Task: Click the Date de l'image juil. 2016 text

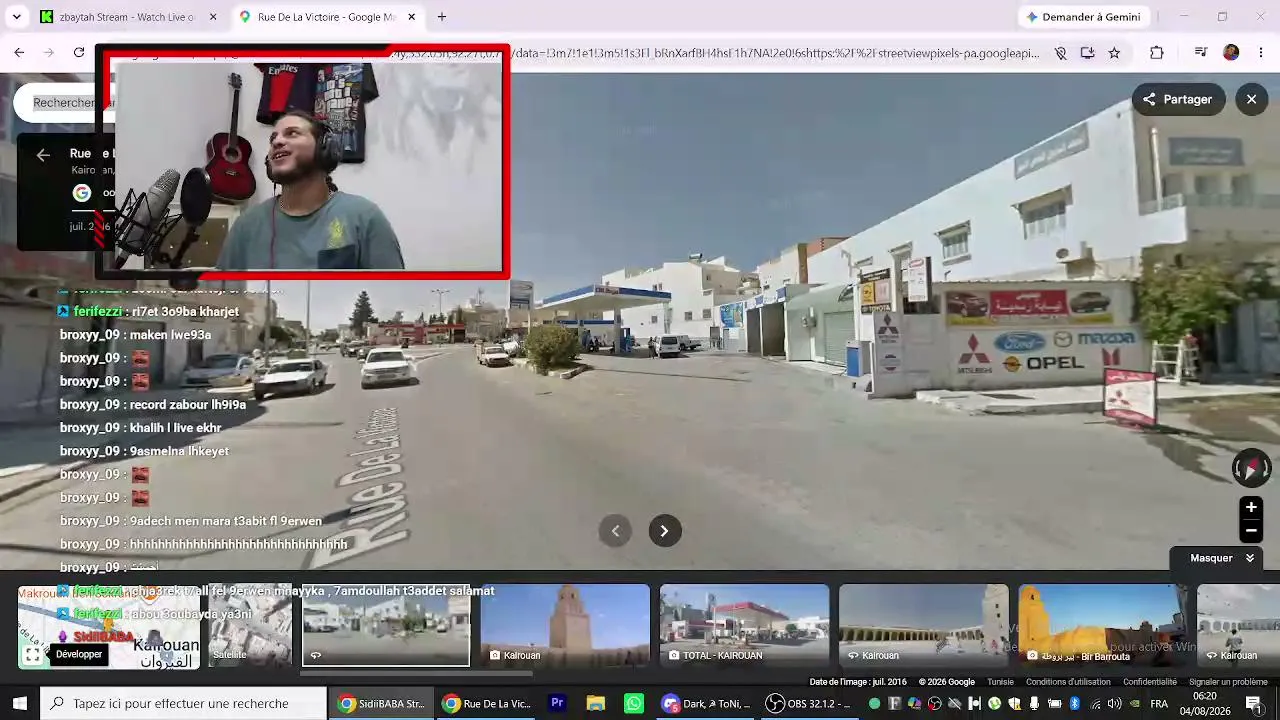Action: (x=858, y=682)
